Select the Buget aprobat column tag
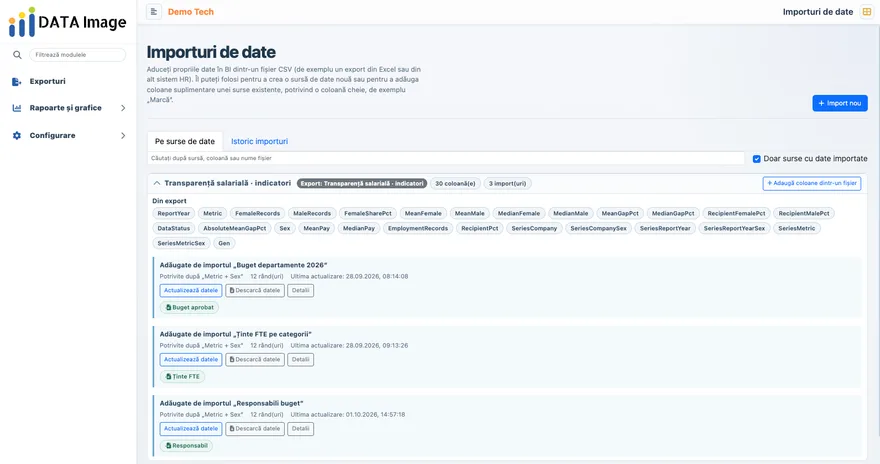The height and width of the screenshot is (464, 880). tap(190, 307)
